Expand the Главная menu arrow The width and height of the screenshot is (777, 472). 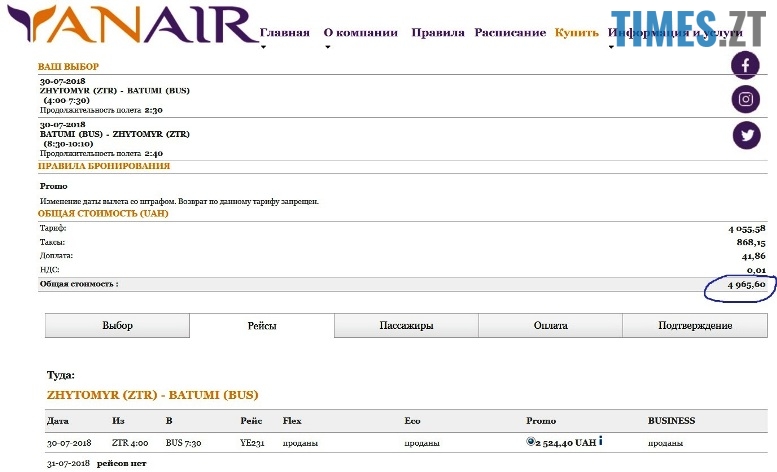[263, 46]
